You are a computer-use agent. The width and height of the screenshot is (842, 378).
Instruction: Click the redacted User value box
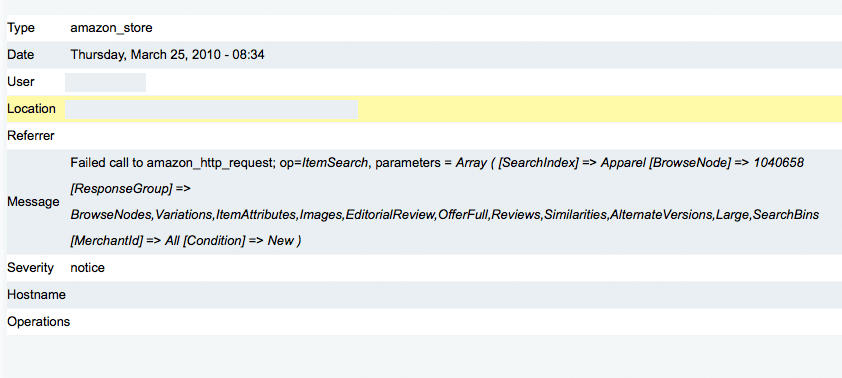coord(105,82)
